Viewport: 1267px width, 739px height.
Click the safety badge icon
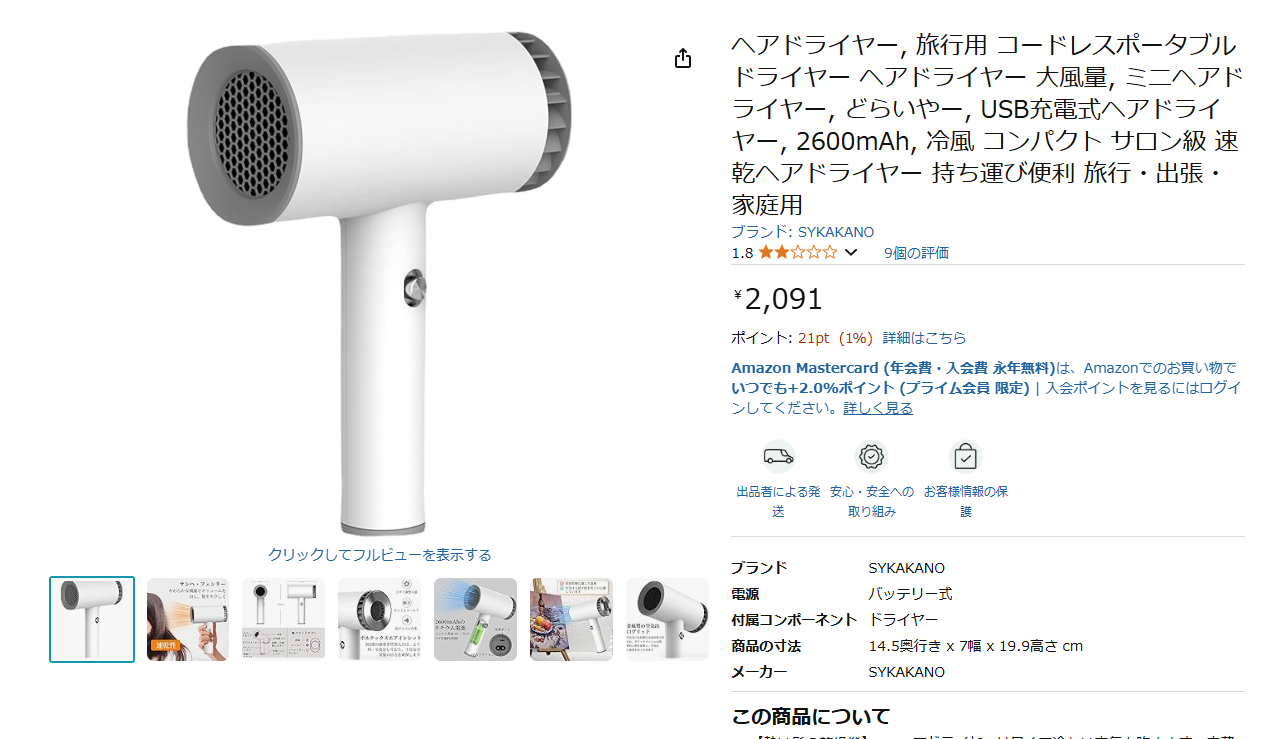pos(872,457)
